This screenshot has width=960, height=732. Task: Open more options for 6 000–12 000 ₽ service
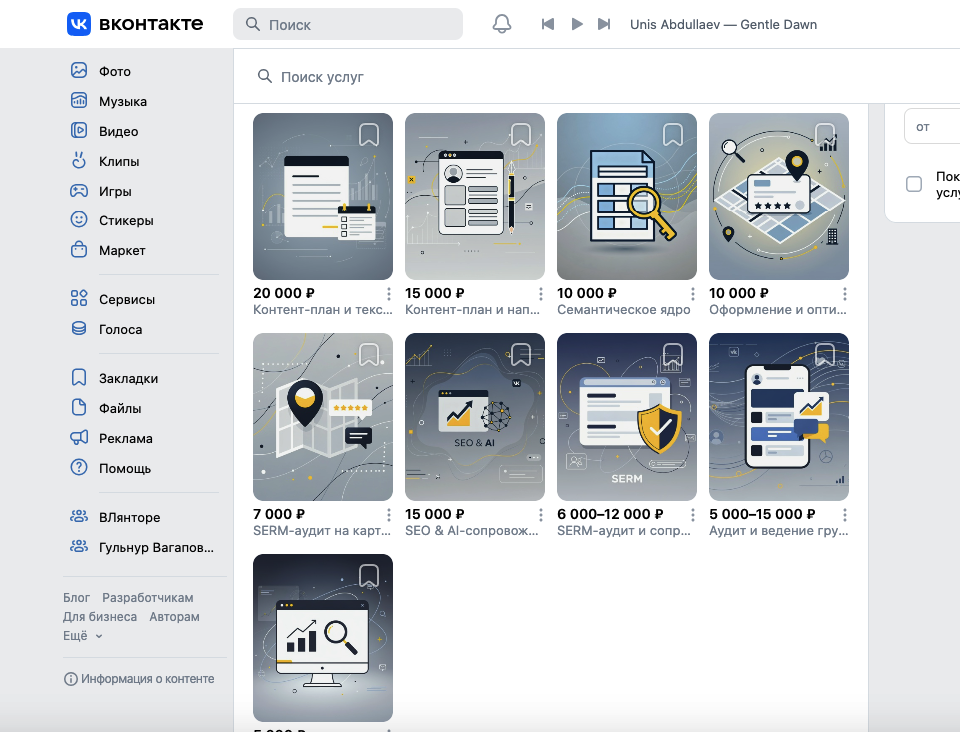[692, 514]
